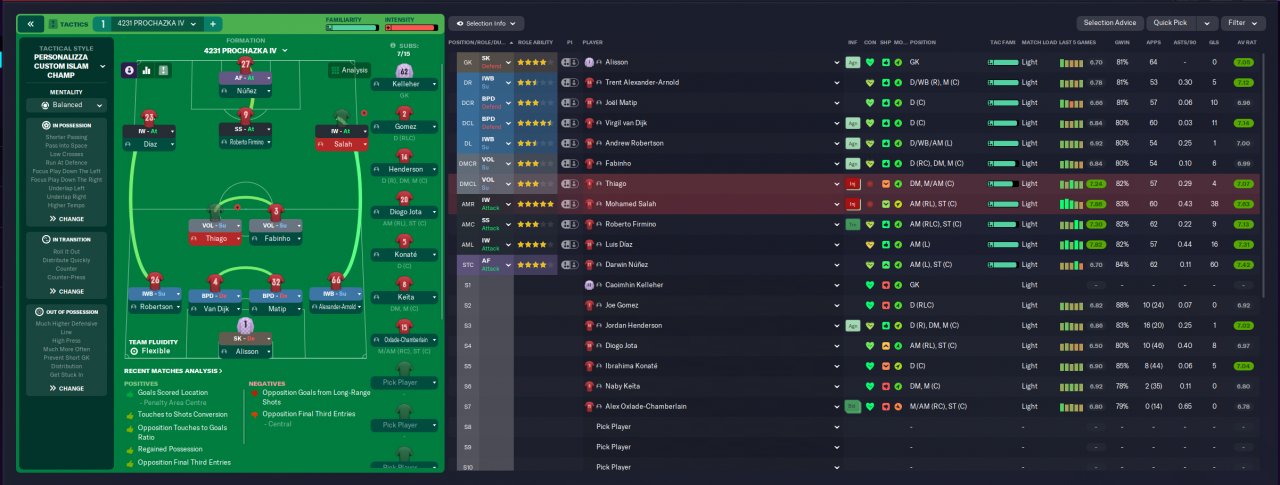Sort by the Role Ability column header
Image resolution: width=1280 pixels, height=485 pixels.
tap(535, 42)
